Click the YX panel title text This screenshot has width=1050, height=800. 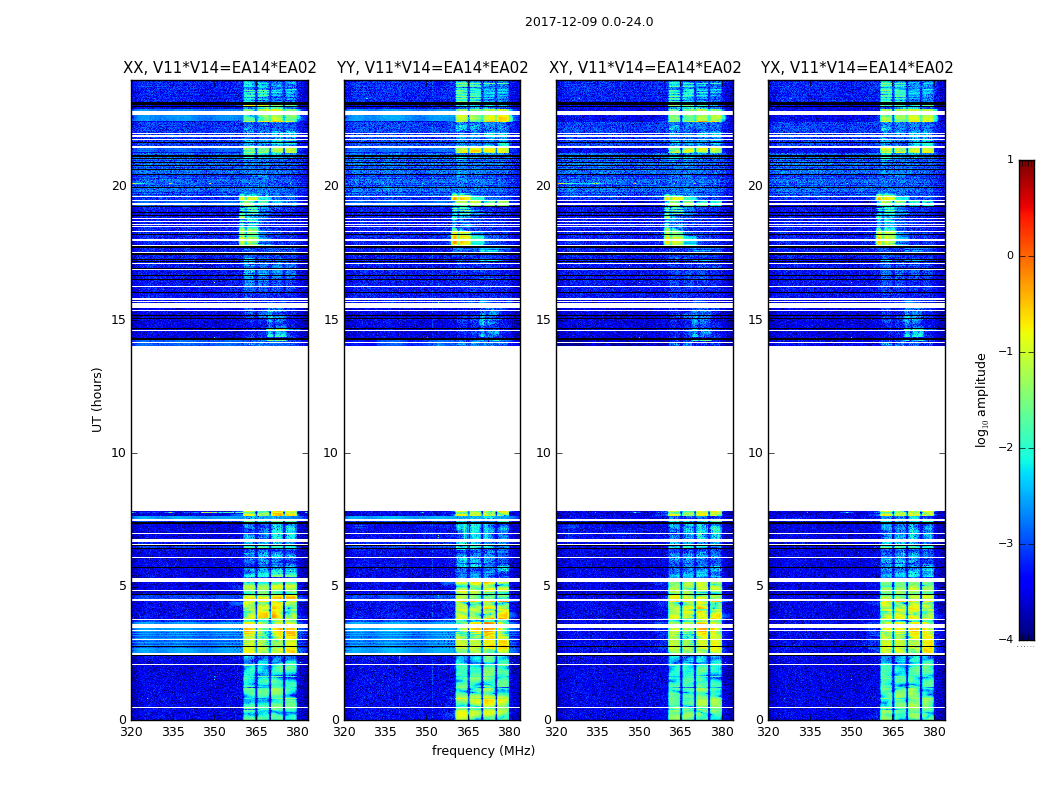[x=857, y=68]
